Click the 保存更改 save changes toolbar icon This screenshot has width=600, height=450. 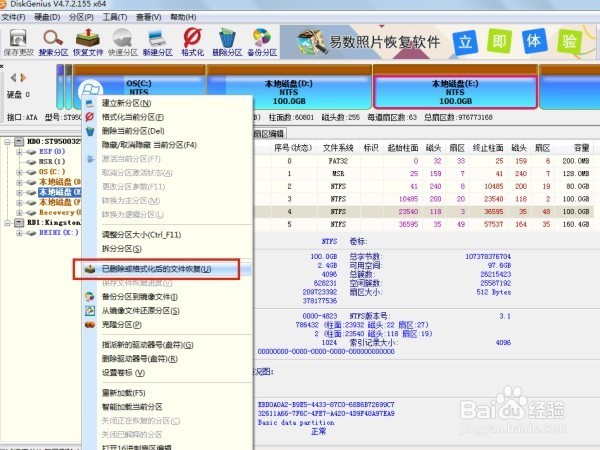(18, 42)
